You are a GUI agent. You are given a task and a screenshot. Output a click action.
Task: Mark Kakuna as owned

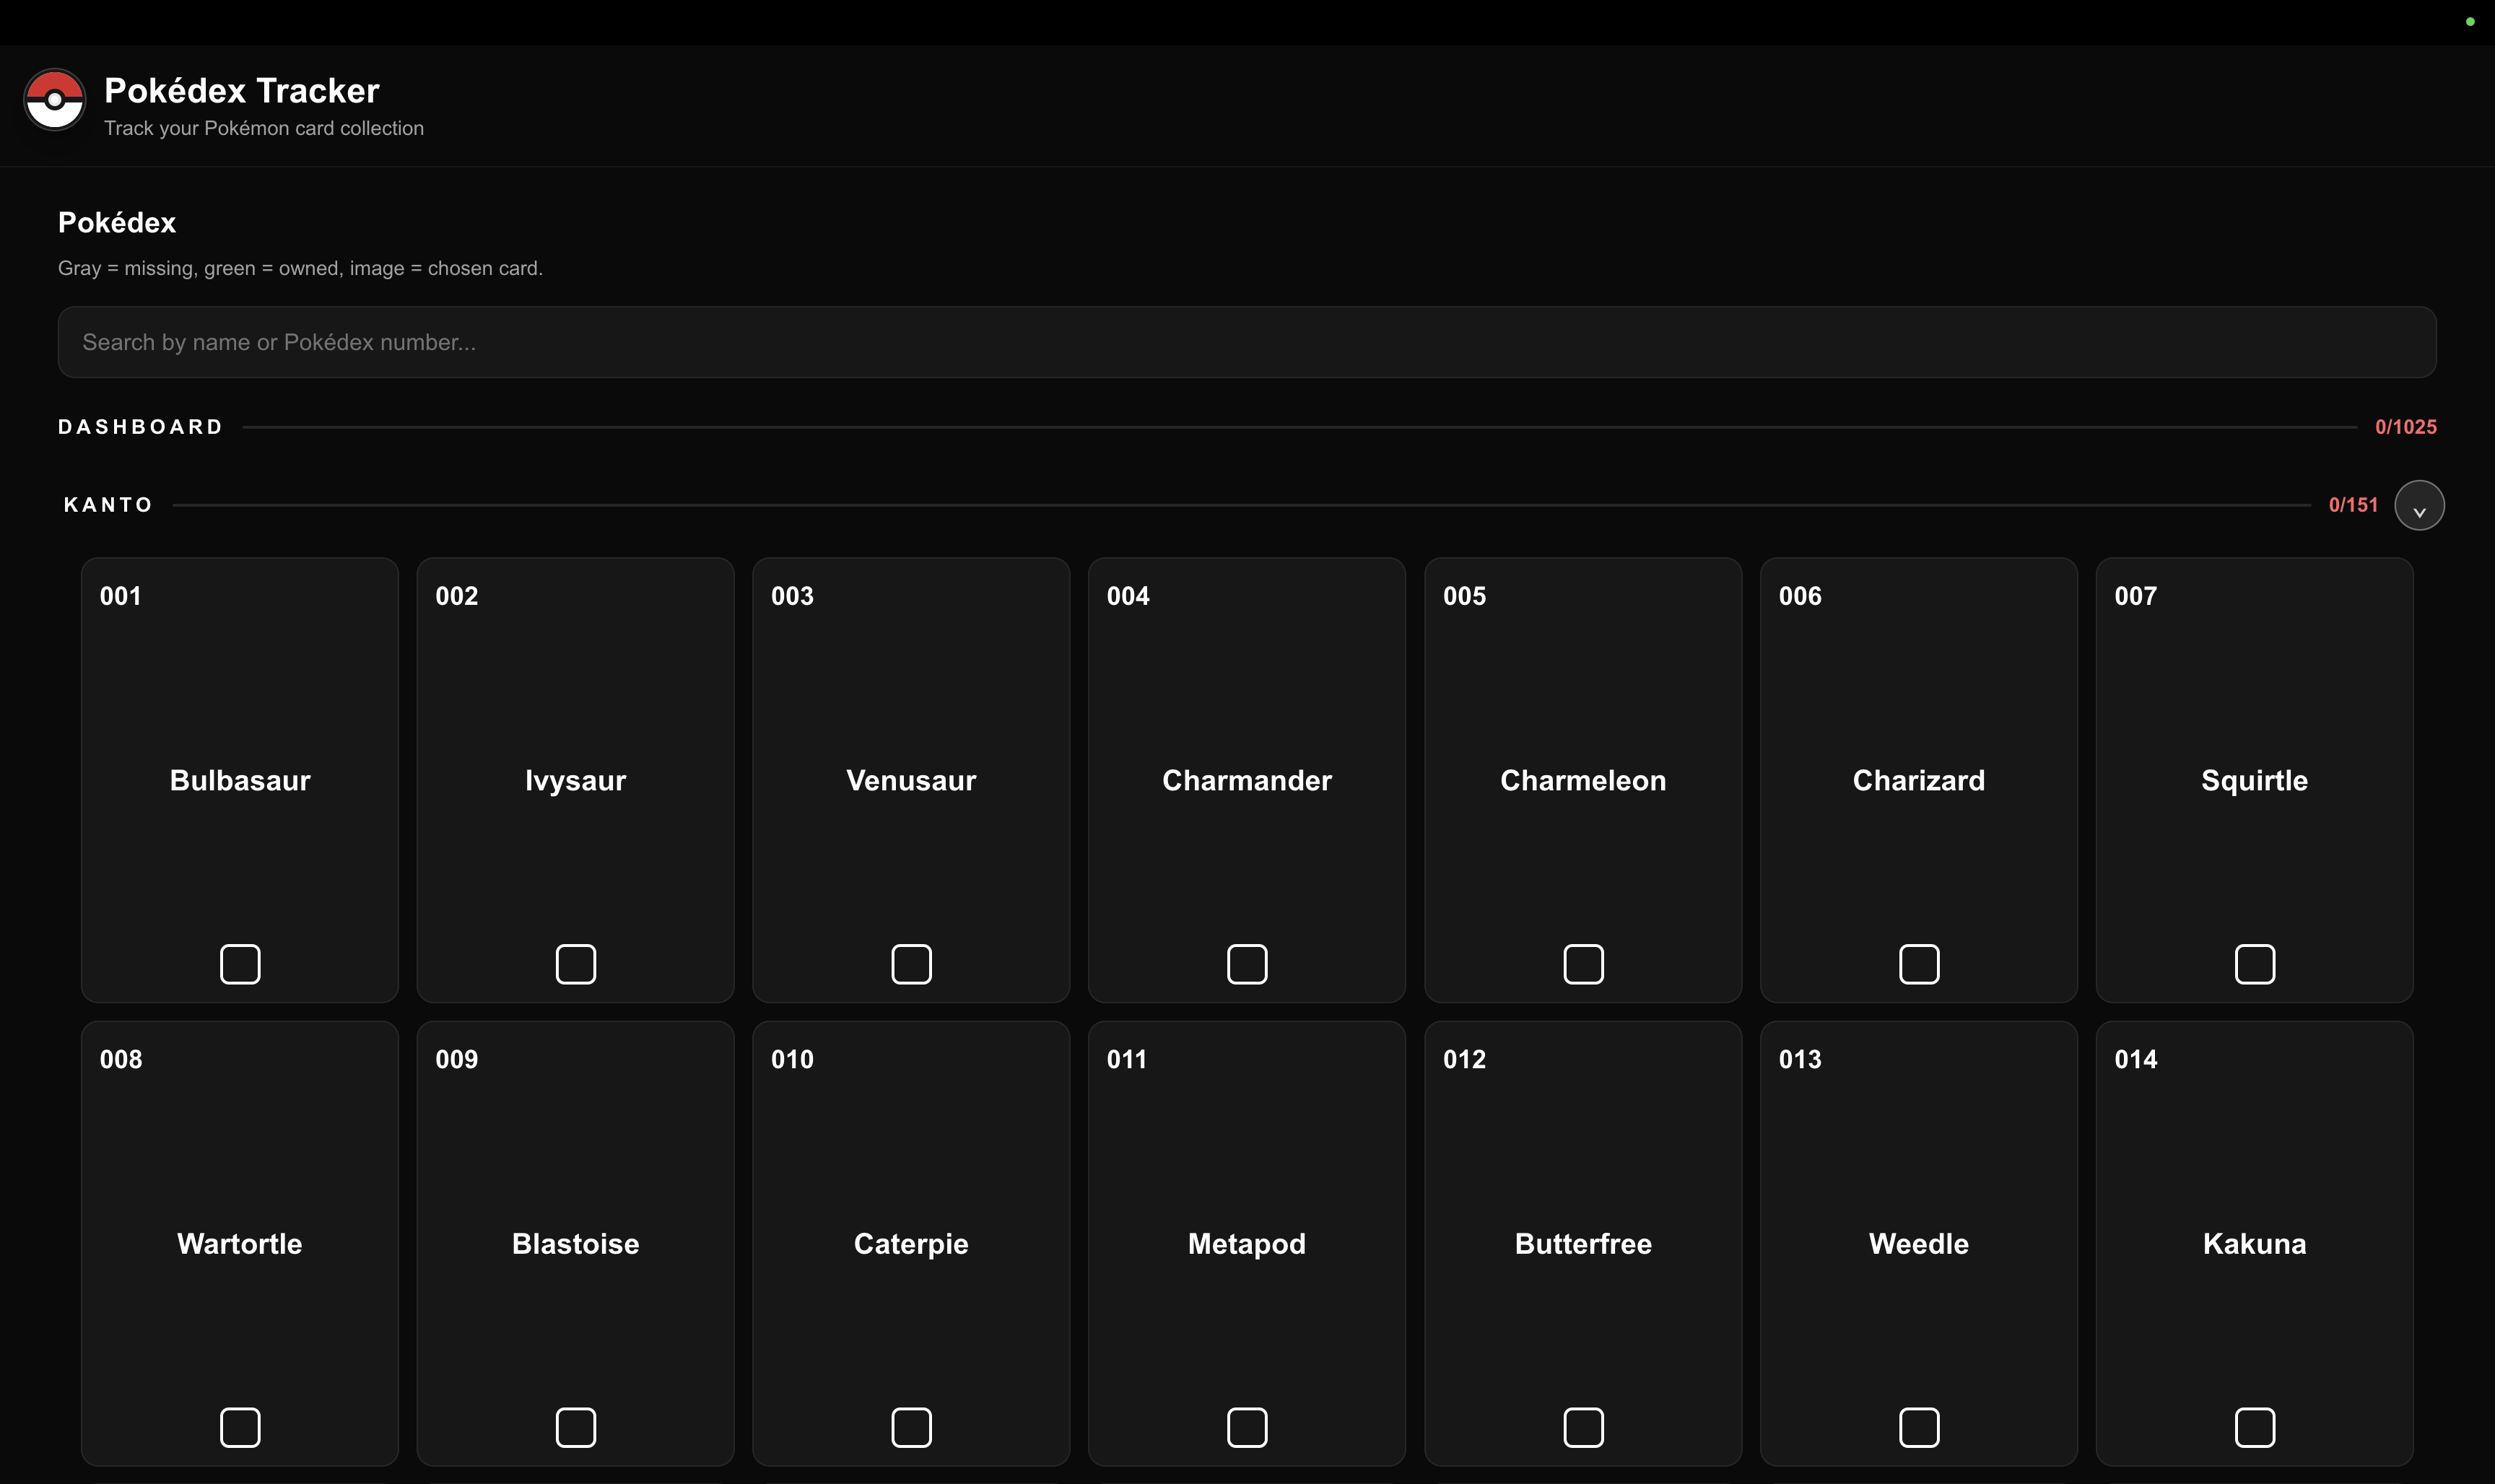2255,1427
